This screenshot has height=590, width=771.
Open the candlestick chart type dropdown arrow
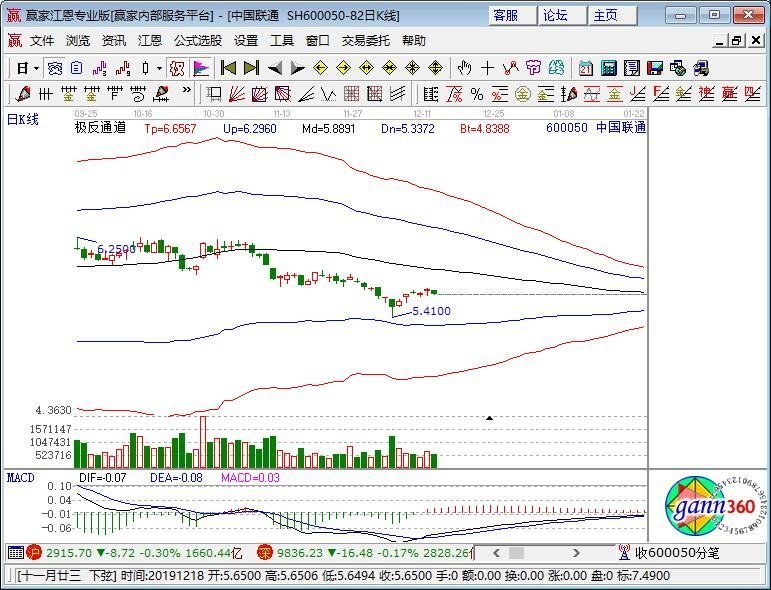(159, 68)
